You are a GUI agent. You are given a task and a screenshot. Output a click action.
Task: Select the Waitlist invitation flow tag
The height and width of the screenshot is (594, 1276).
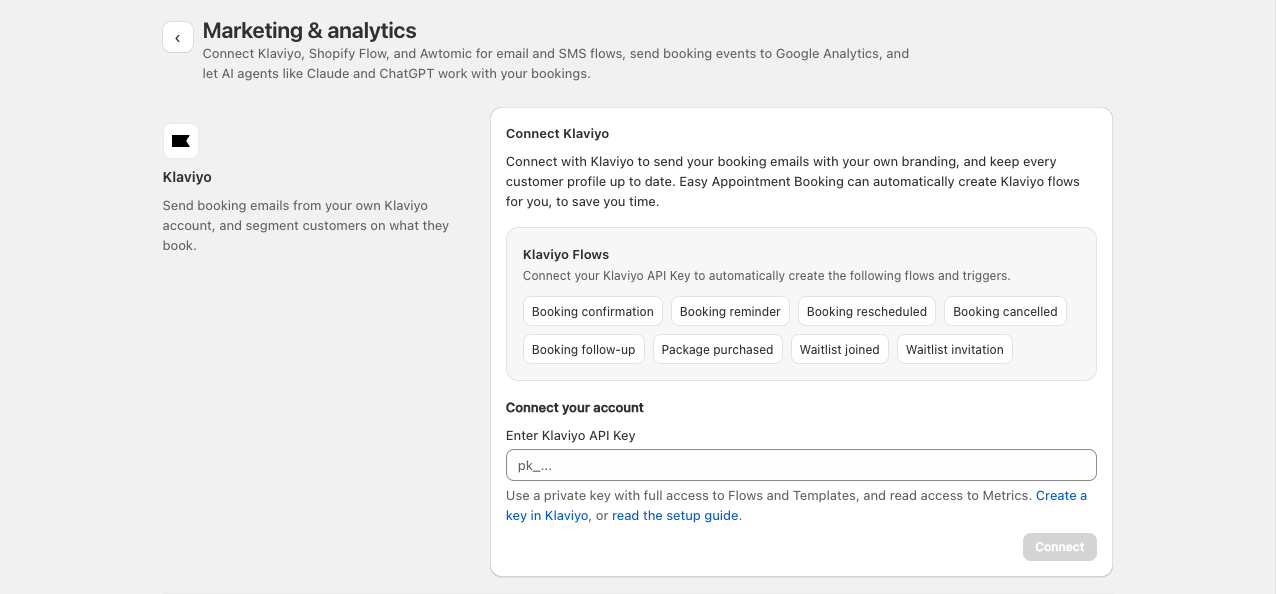tap(955, 349)
